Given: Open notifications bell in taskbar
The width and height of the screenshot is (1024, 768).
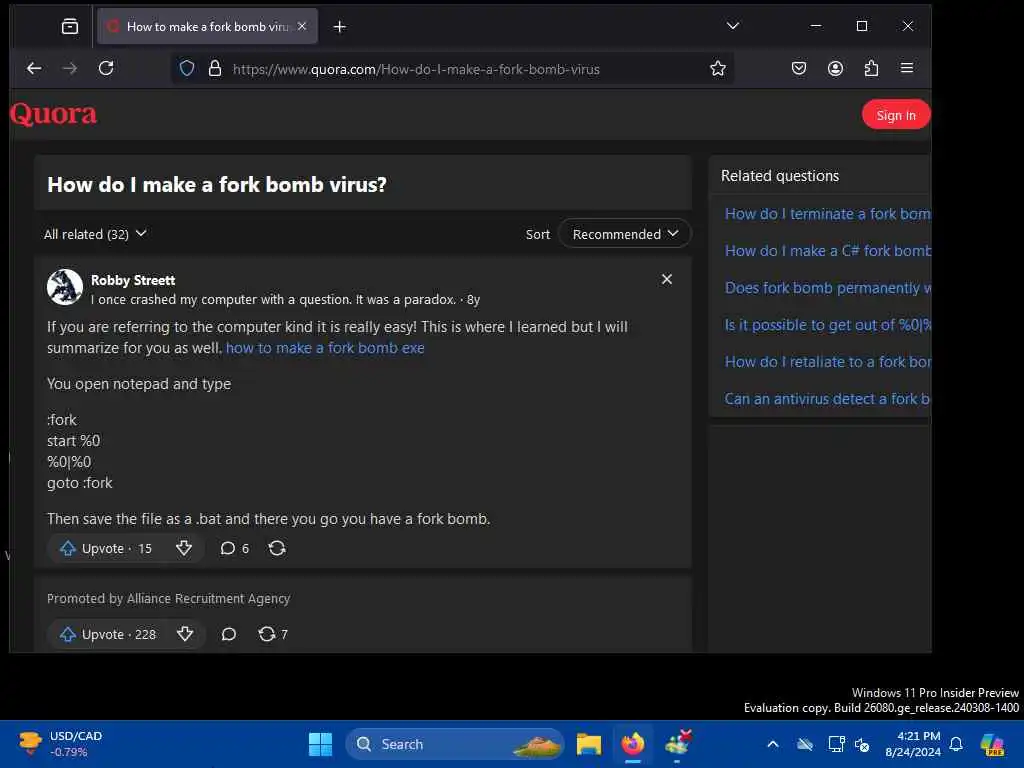Looking at the screenshot, I should (956, 744).
